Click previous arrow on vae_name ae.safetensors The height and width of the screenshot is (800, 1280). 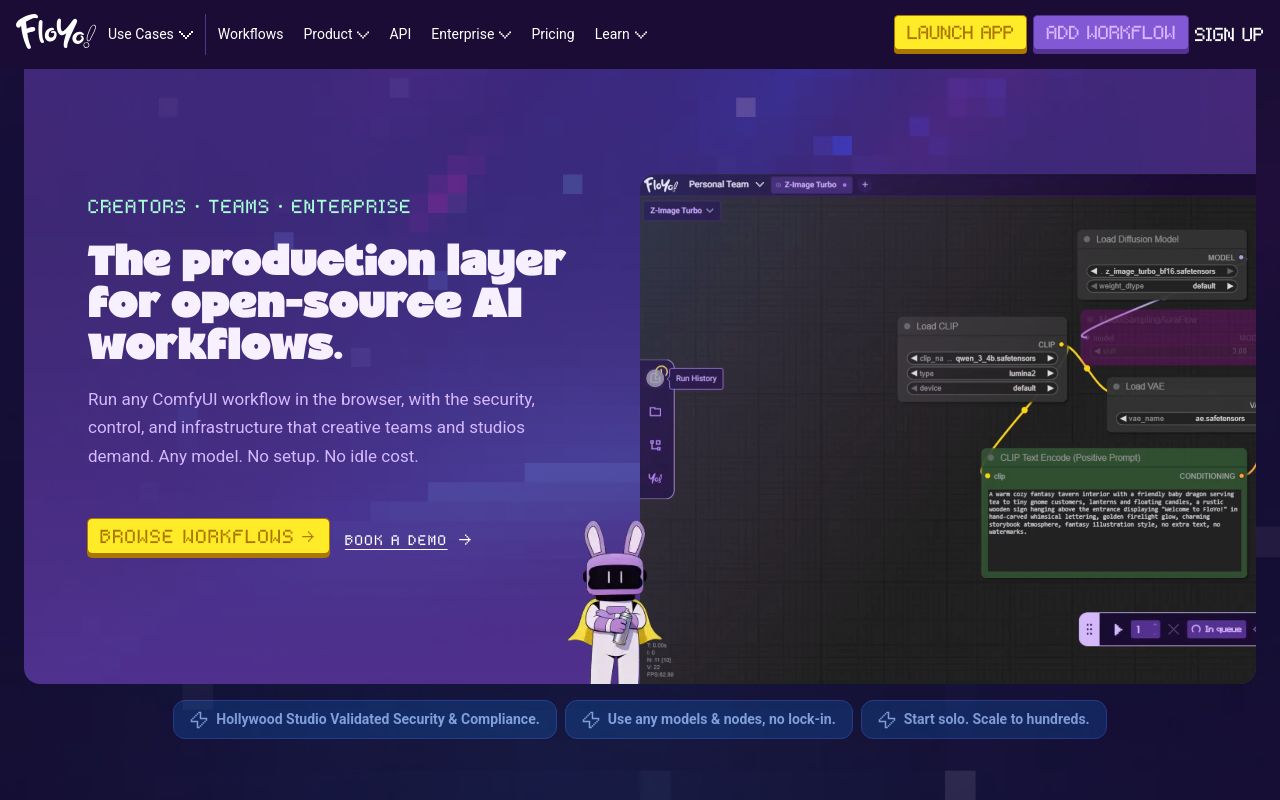[1123, 419]
